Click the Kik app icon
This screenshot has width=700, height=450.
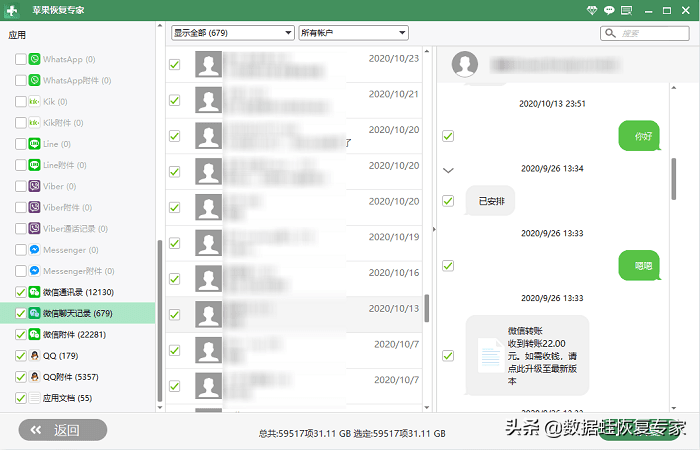[34, 101]
